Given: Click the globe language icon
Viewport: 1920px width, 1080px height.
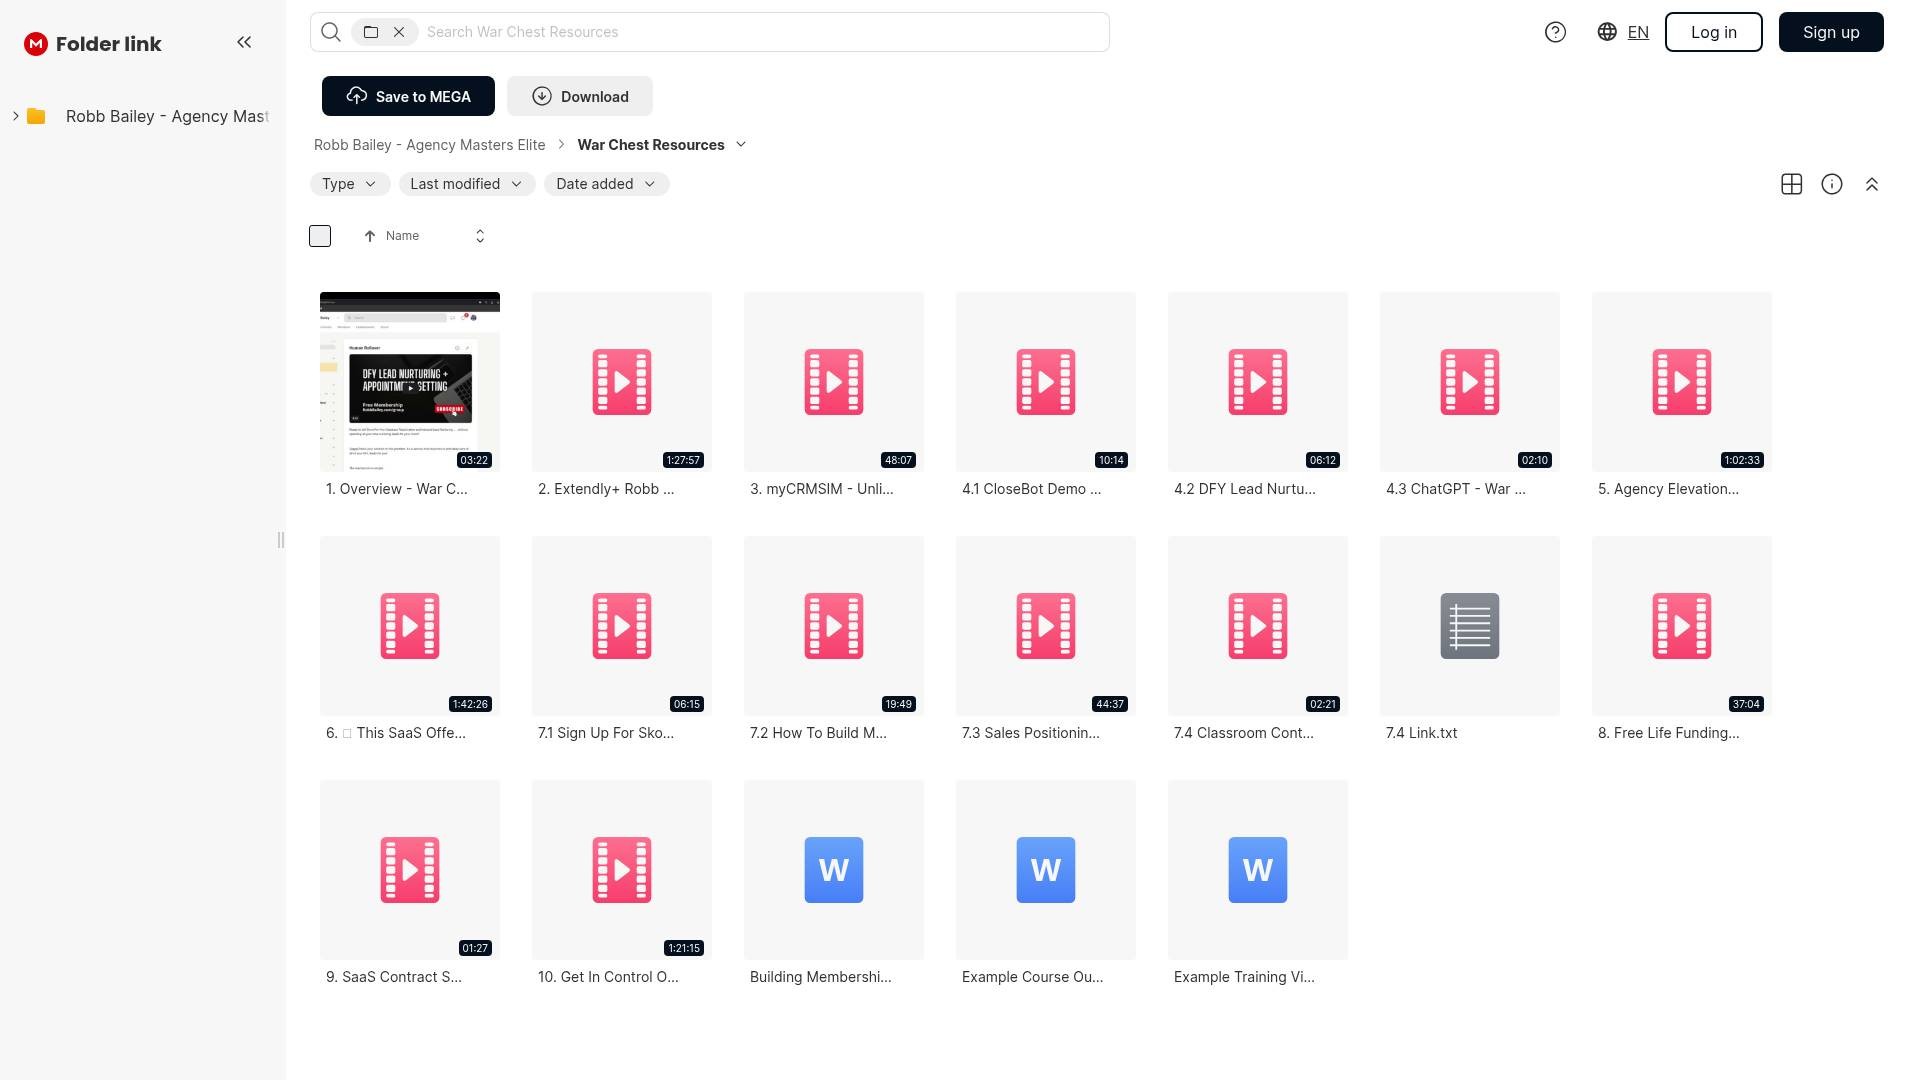Looking at the screenshot, I should tap(1607, 32).
